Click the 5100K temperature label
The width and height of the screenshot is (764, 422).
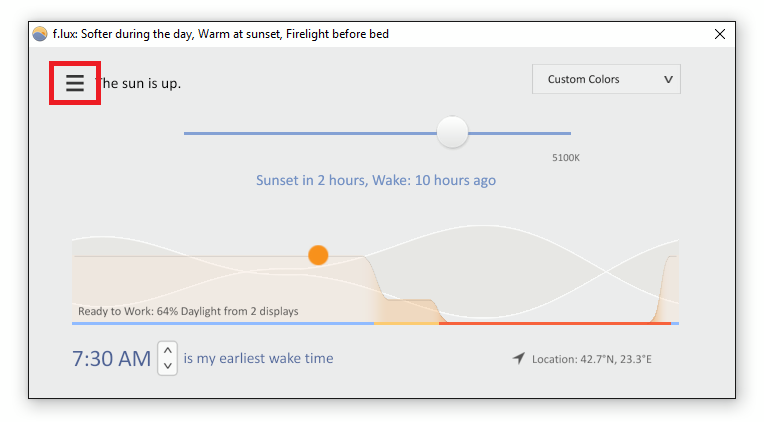point(566,158)
